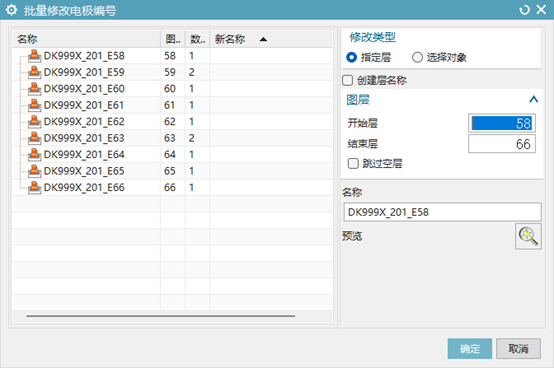Click the 结束层 input field
Viewport: 554px width, 368px height.
[502, 144]
